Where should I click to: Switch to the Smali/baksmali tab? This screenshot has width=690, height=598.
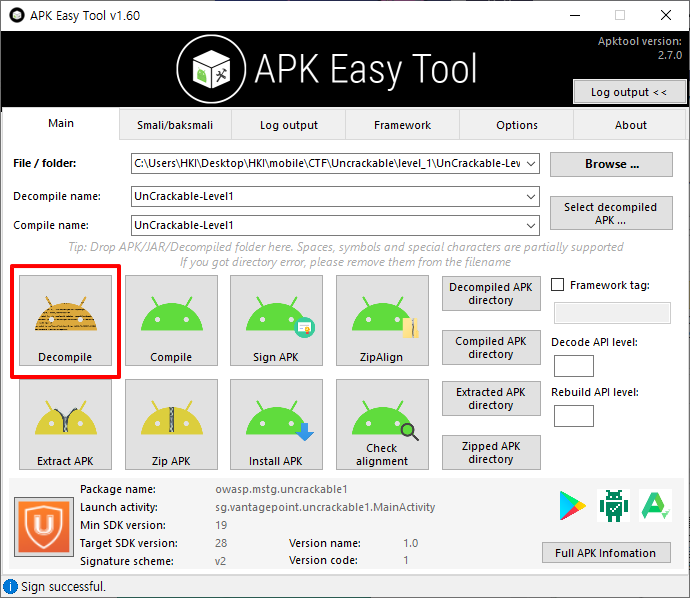[x=175, y=125]
